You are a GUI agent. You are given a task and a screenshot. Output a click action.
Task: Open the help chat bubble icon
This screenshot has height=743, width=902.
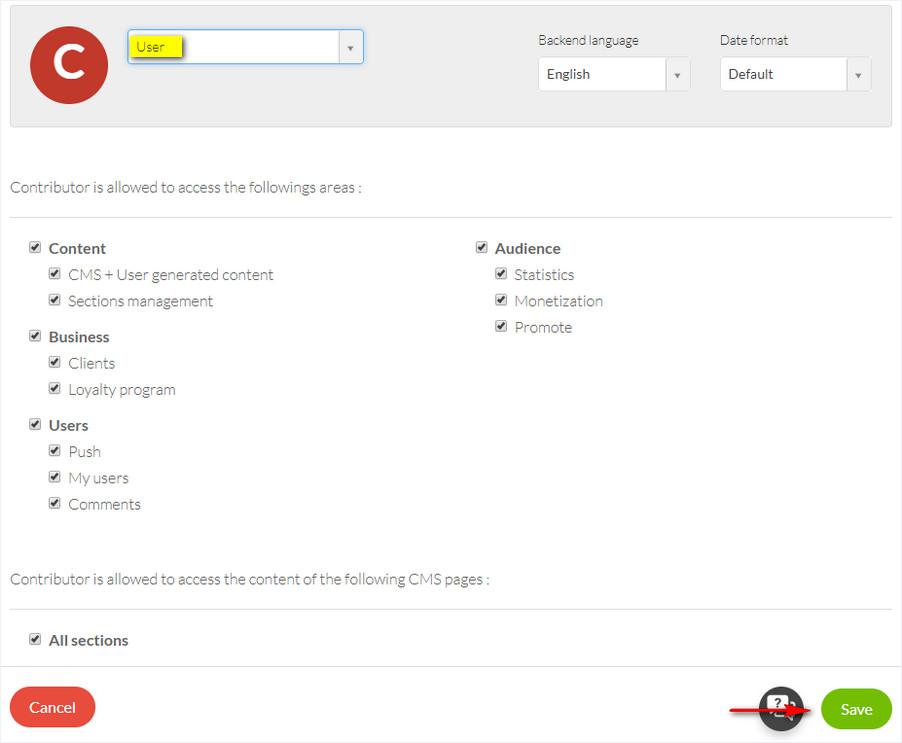tap(781, 709)
